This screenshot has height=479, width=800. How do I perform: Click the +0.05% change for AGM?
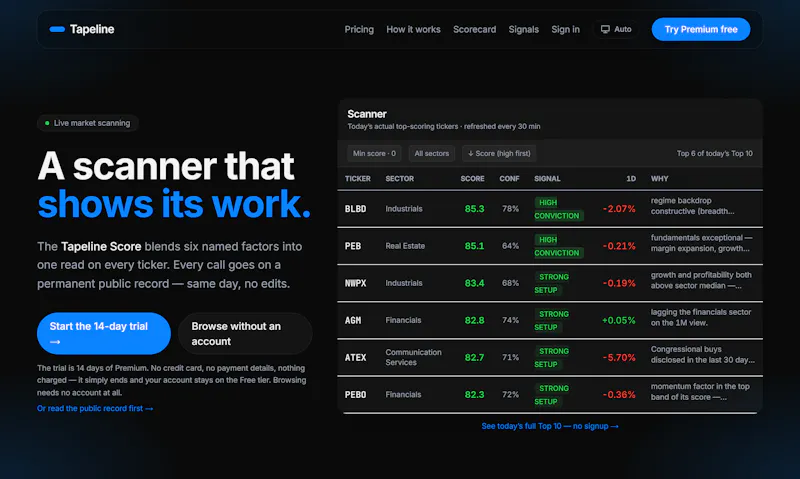[619, 320]
